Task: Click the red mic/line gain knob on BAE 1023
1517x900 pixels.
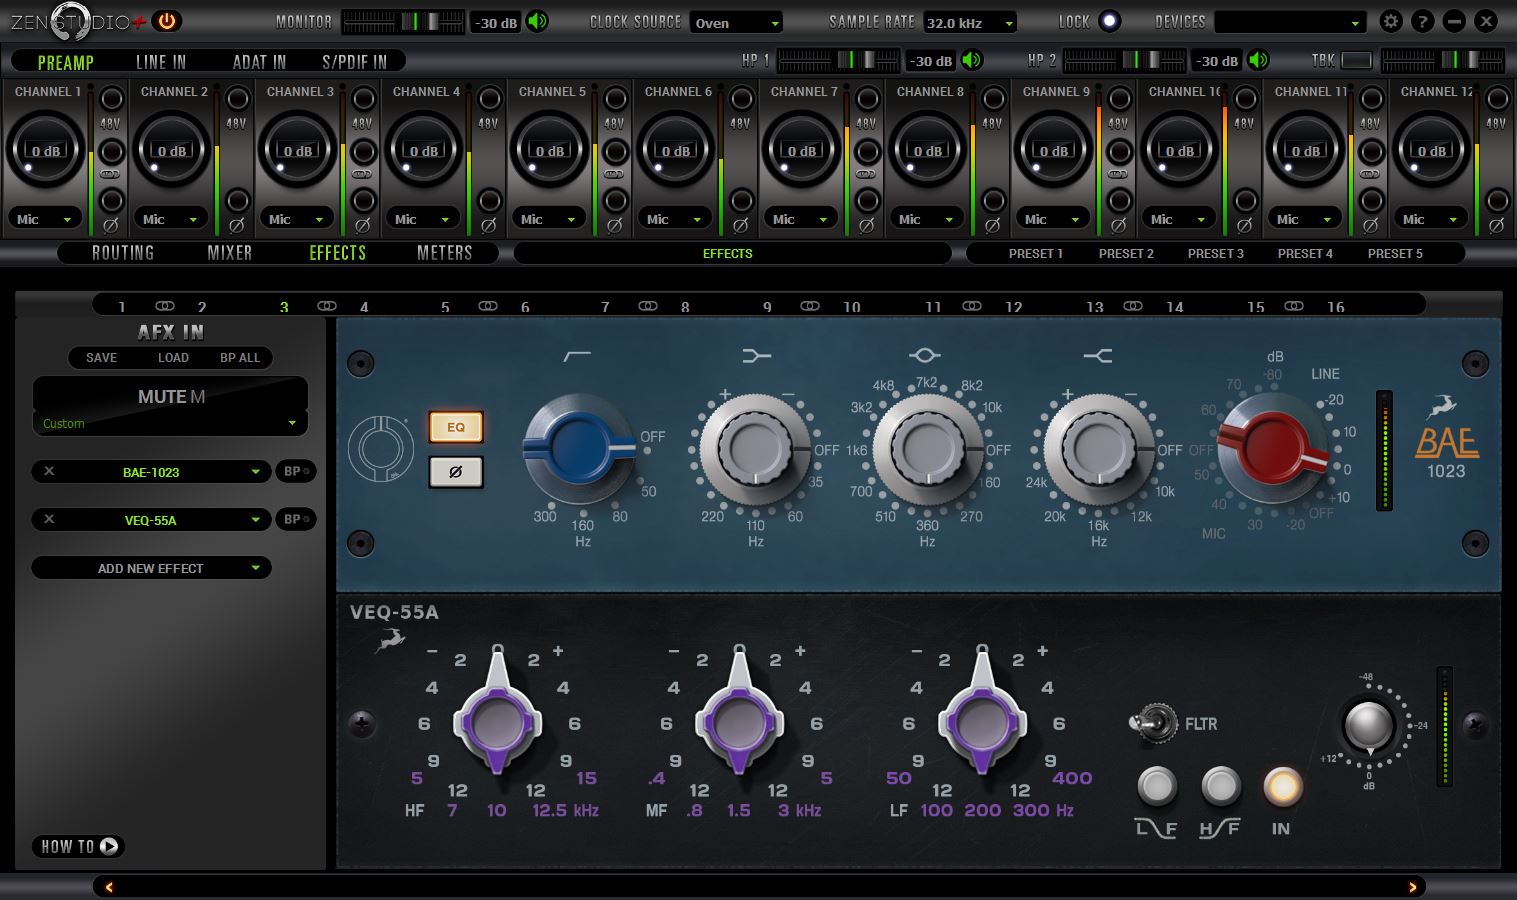Action: 1272,447
